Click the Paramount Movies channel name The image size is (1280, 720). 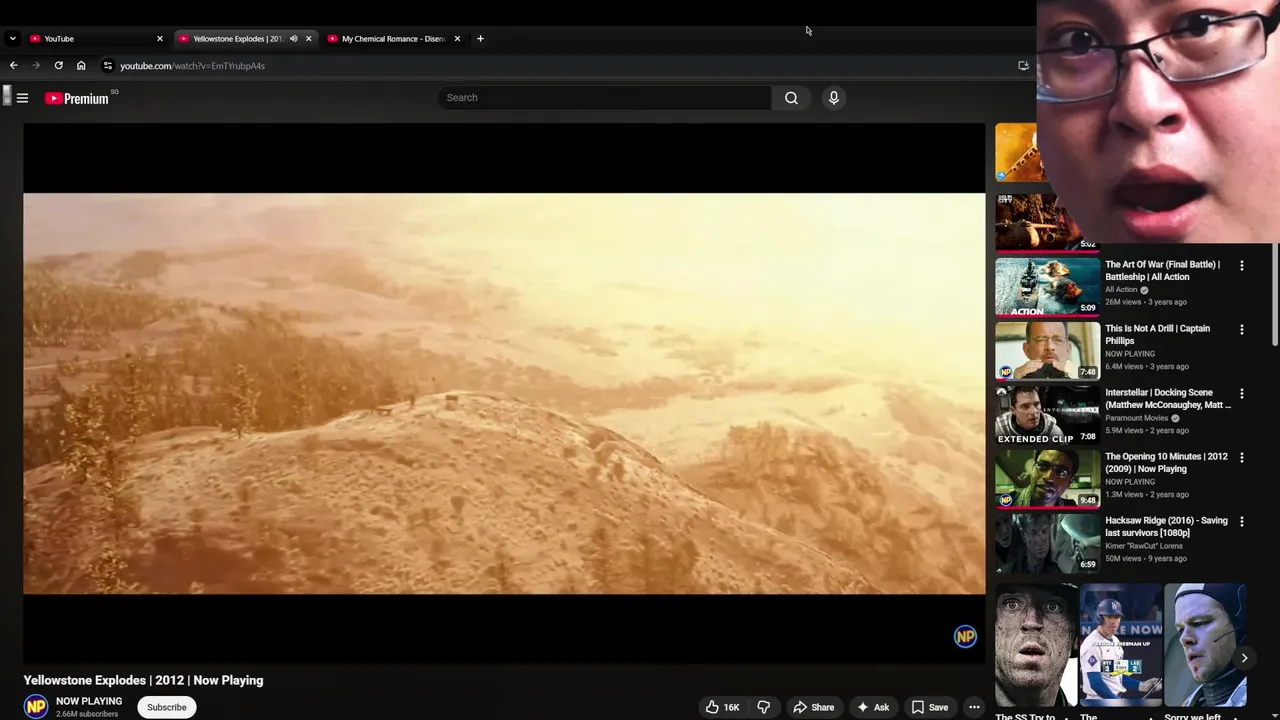[x=1136, y=418]
